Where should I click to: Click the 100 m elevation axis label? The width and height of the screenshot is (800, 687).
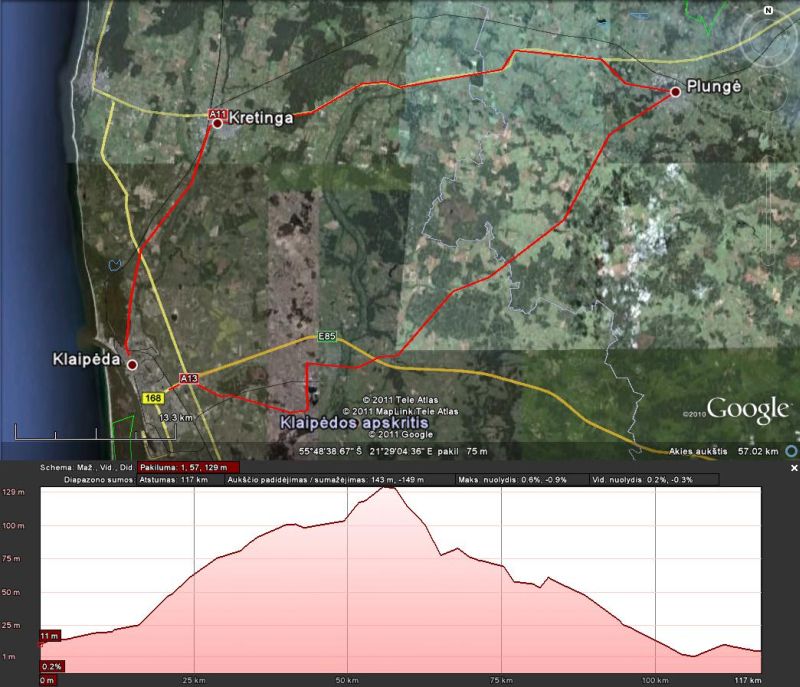[13, 525]
